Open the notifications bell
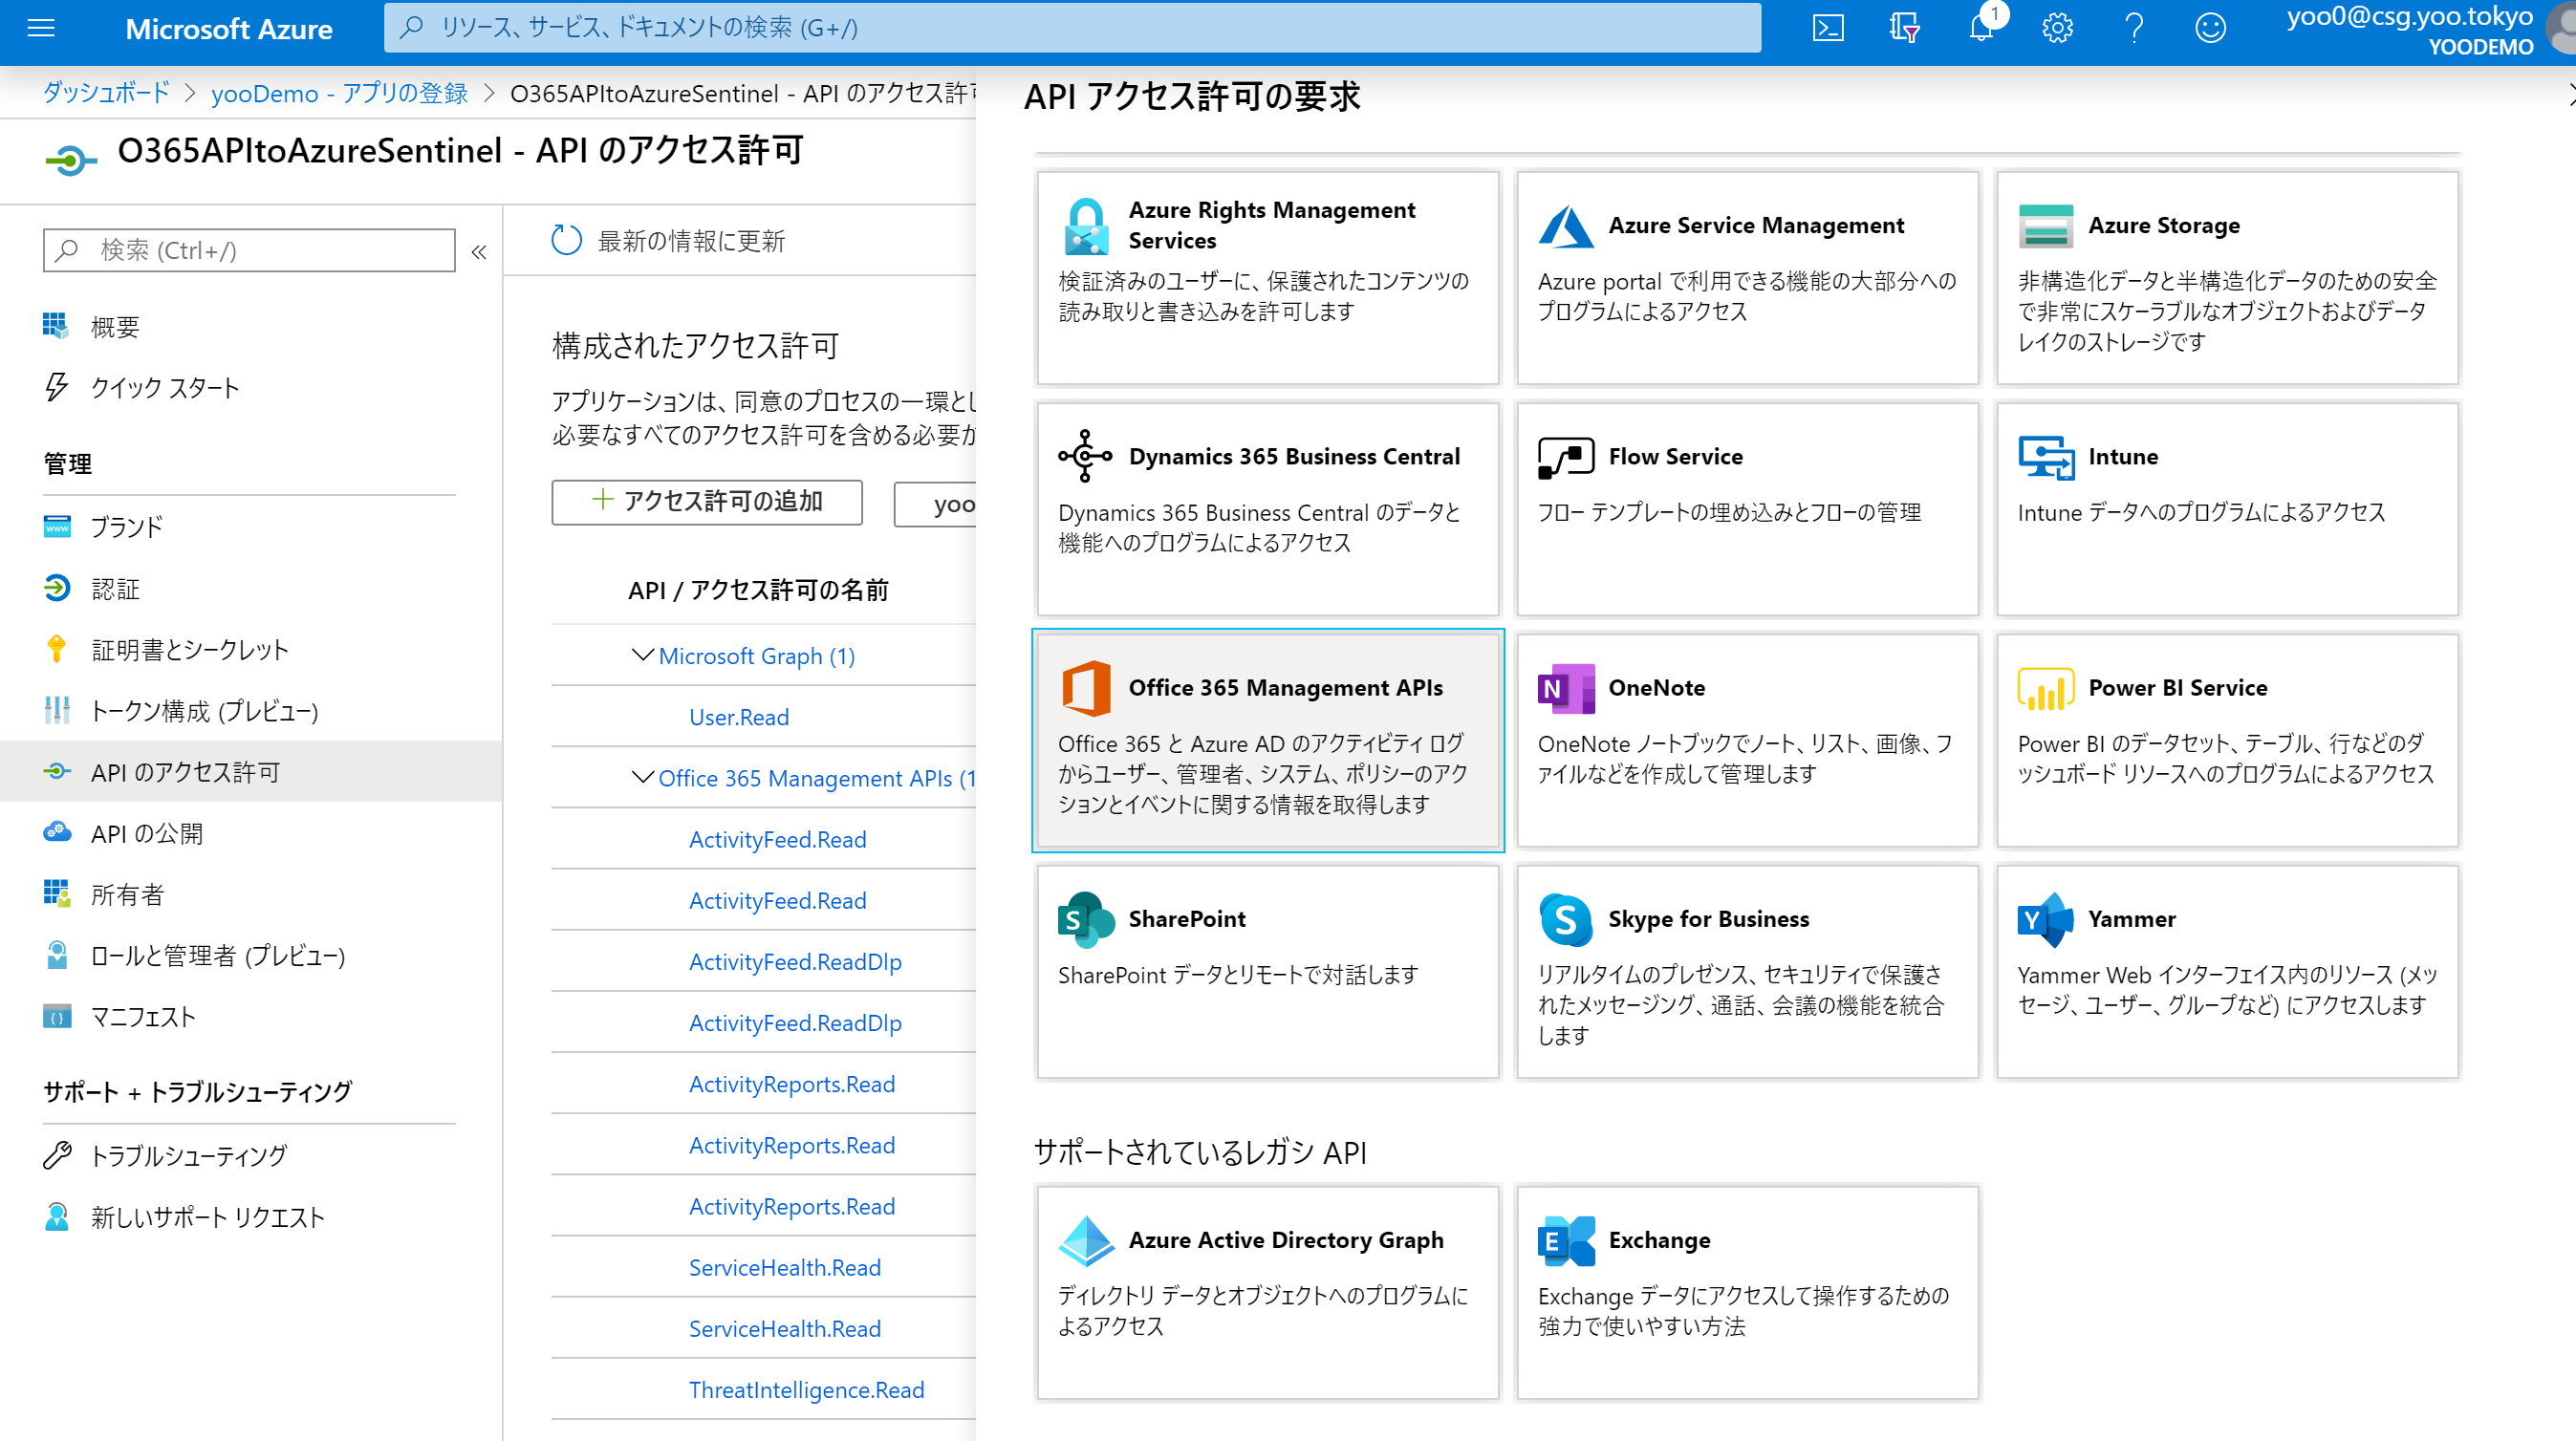Image resolution: width=2576 pixels, height=1441 pixels. click(1981, 28)
